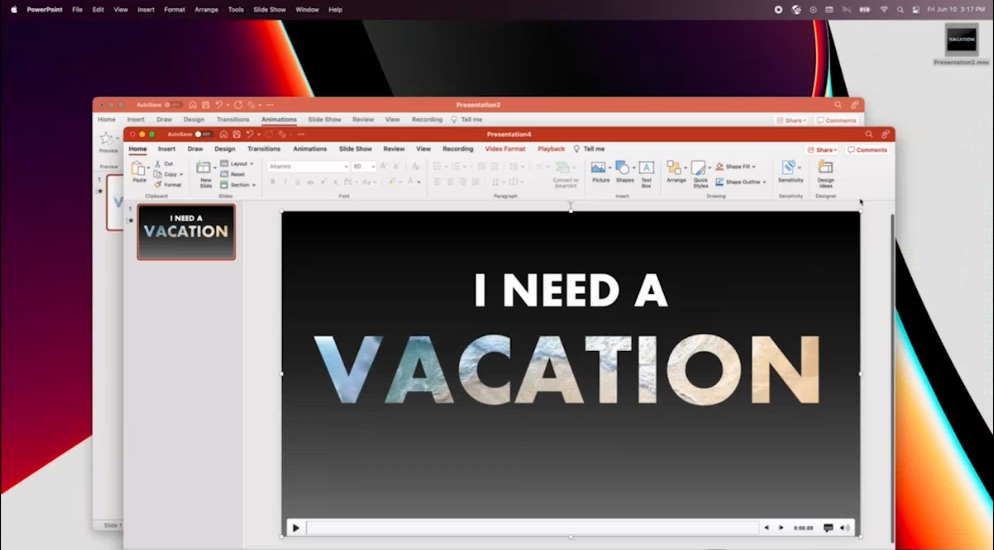Expand the Shape Outline dropdown
Screen dimensions: 994x550
765,182
